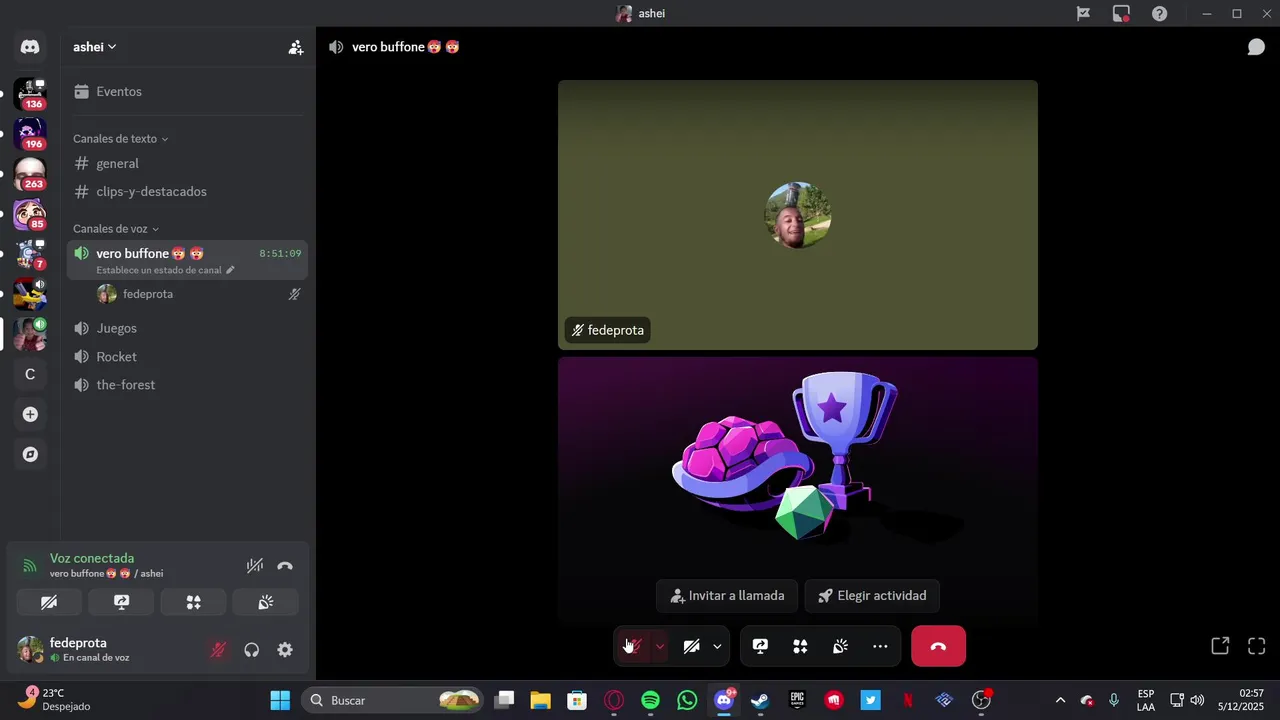Open microphone options dropdown arrow
This screenshot has height=720, width=1280.
point(660,646)
